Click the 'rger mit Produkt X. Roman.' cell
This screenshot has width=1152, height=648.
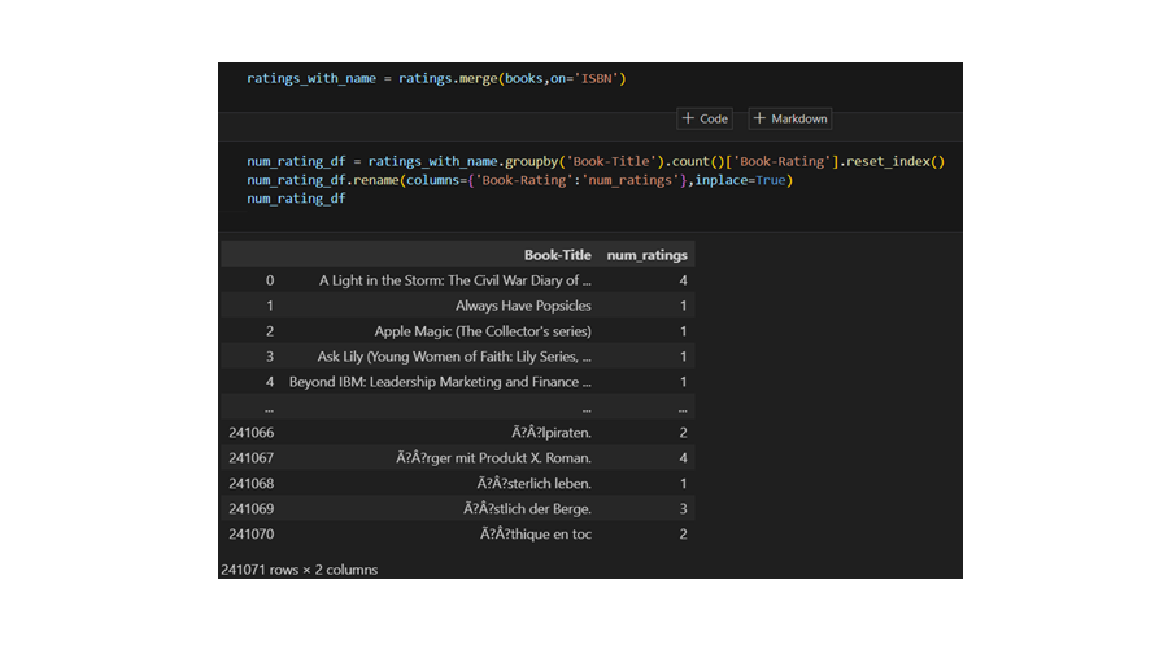pos(493,458)
